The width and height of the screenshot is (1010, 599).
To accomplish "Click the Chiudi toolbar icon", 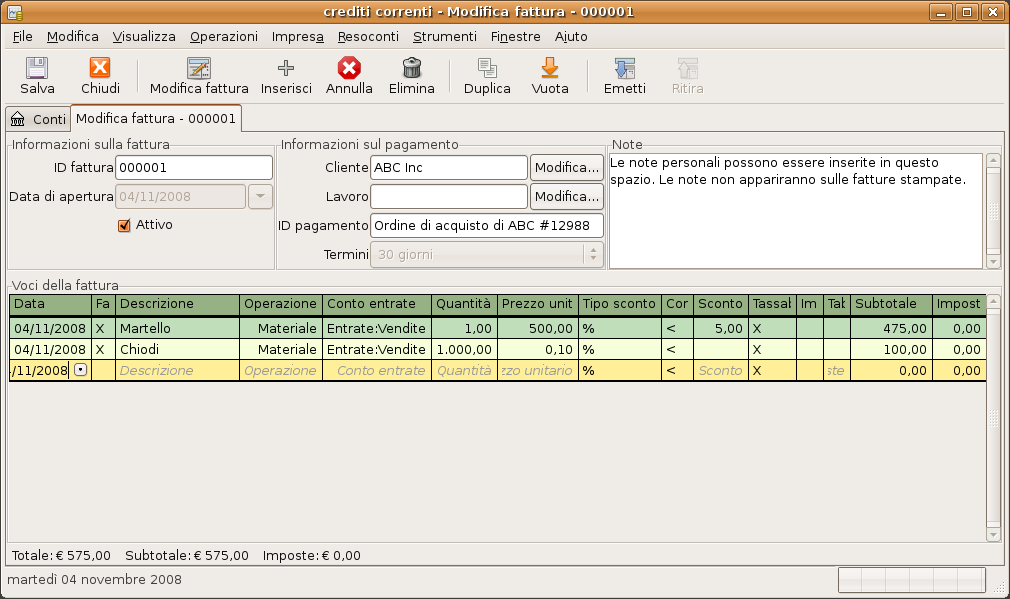I will coord(100,68).
